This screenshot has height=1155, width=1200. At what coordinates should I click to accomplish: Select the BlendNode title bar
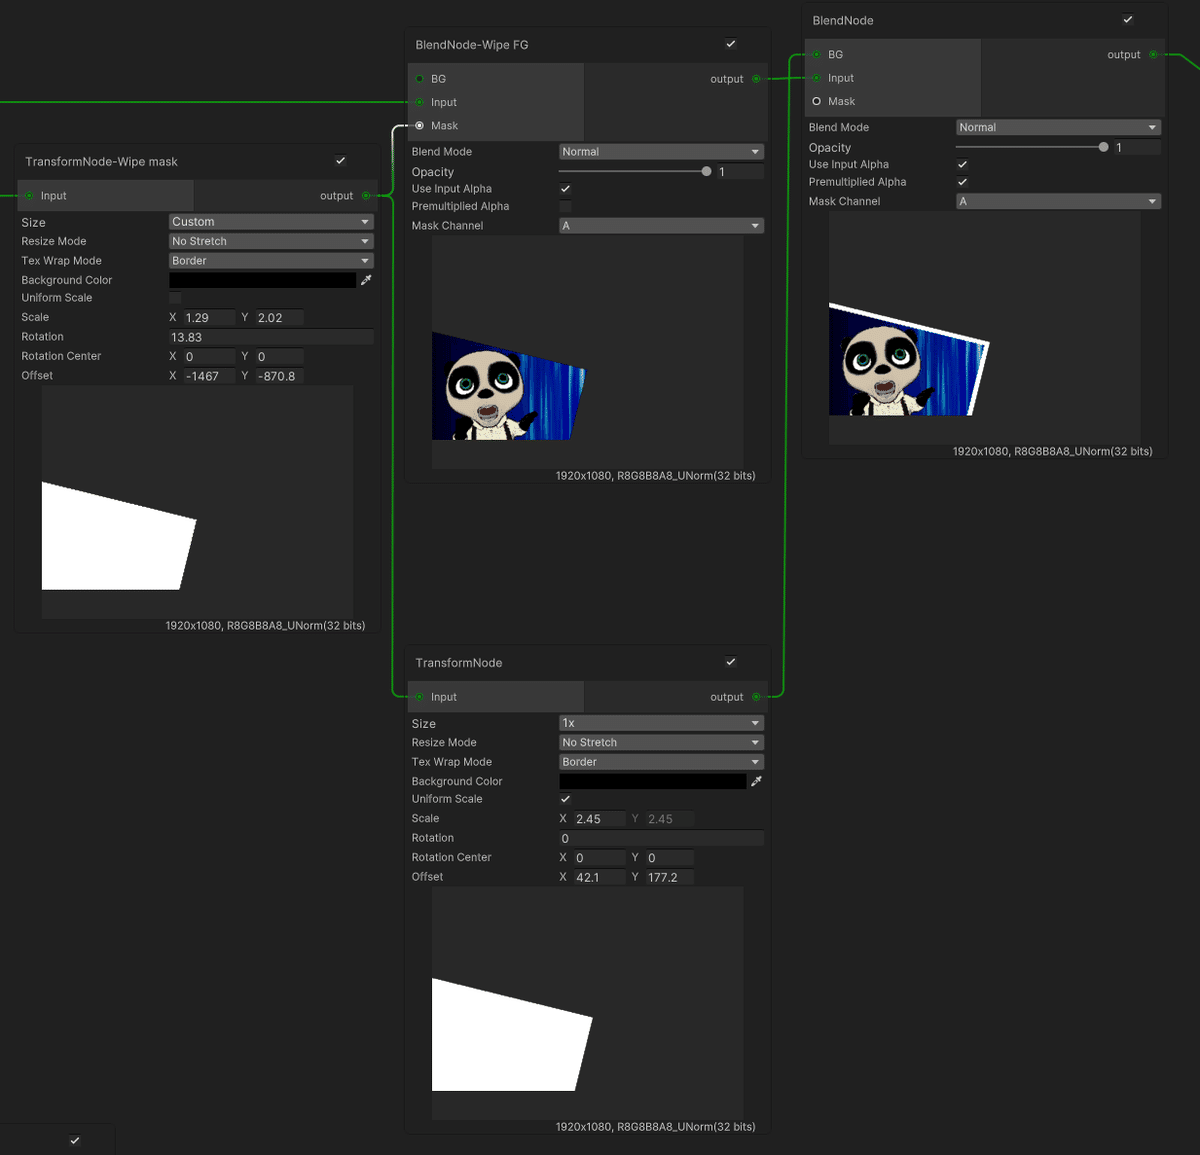coord(985,20)
